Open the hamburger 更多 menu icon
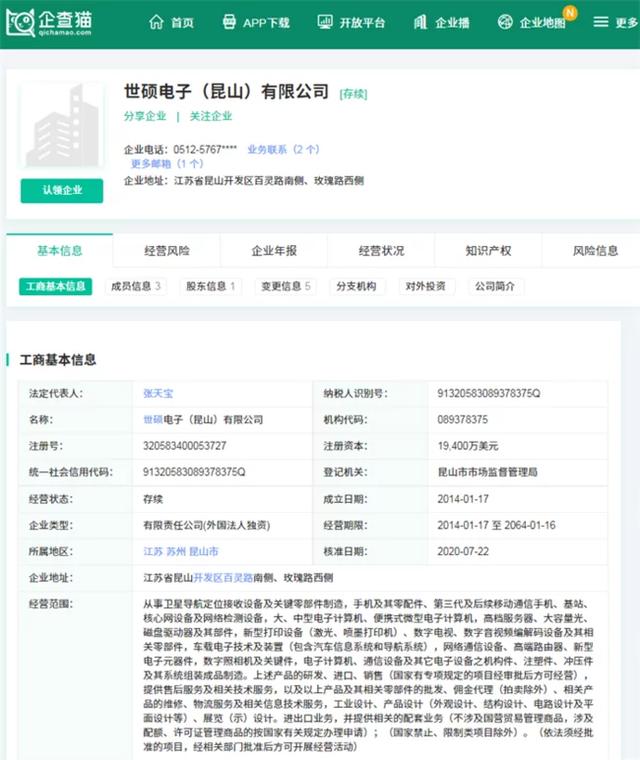This screenshot has width=640, height=760. click(601, 22)
